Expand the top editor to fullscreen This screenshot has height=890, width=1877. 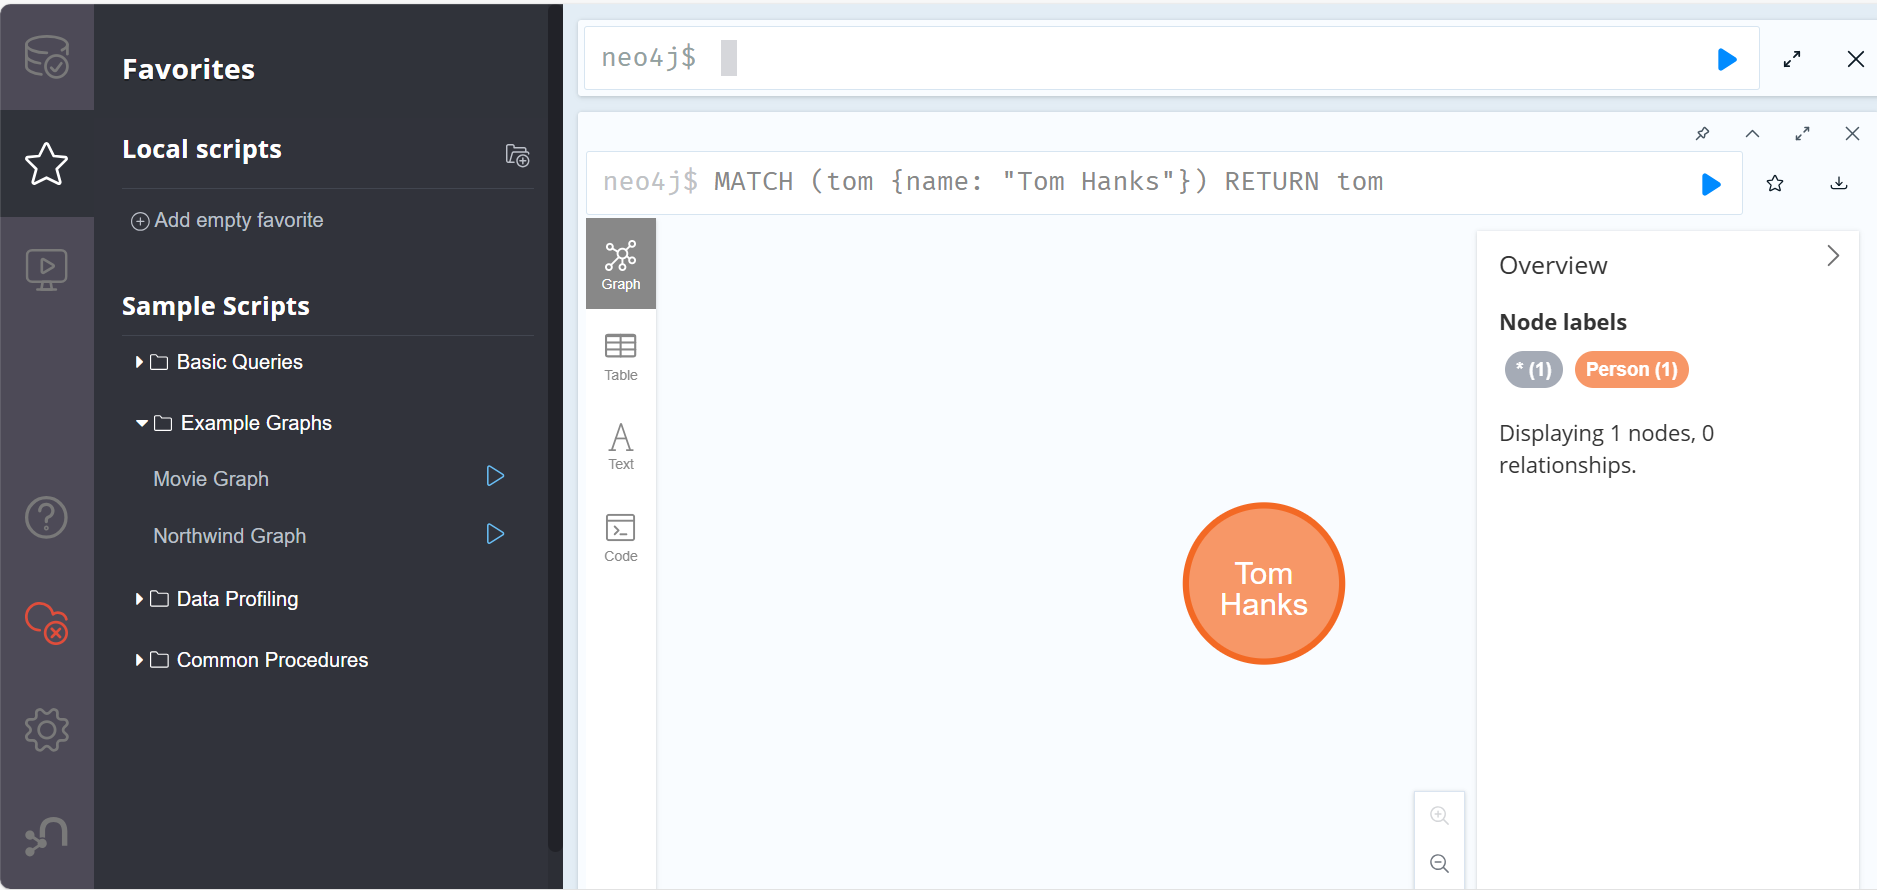point(1792,59)
